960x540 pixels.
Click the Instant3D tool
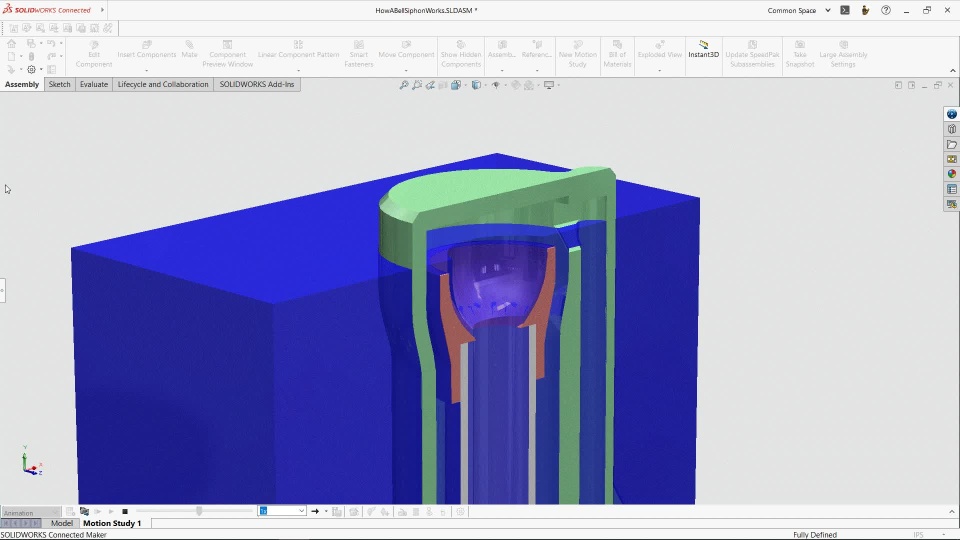coord(703,49)
